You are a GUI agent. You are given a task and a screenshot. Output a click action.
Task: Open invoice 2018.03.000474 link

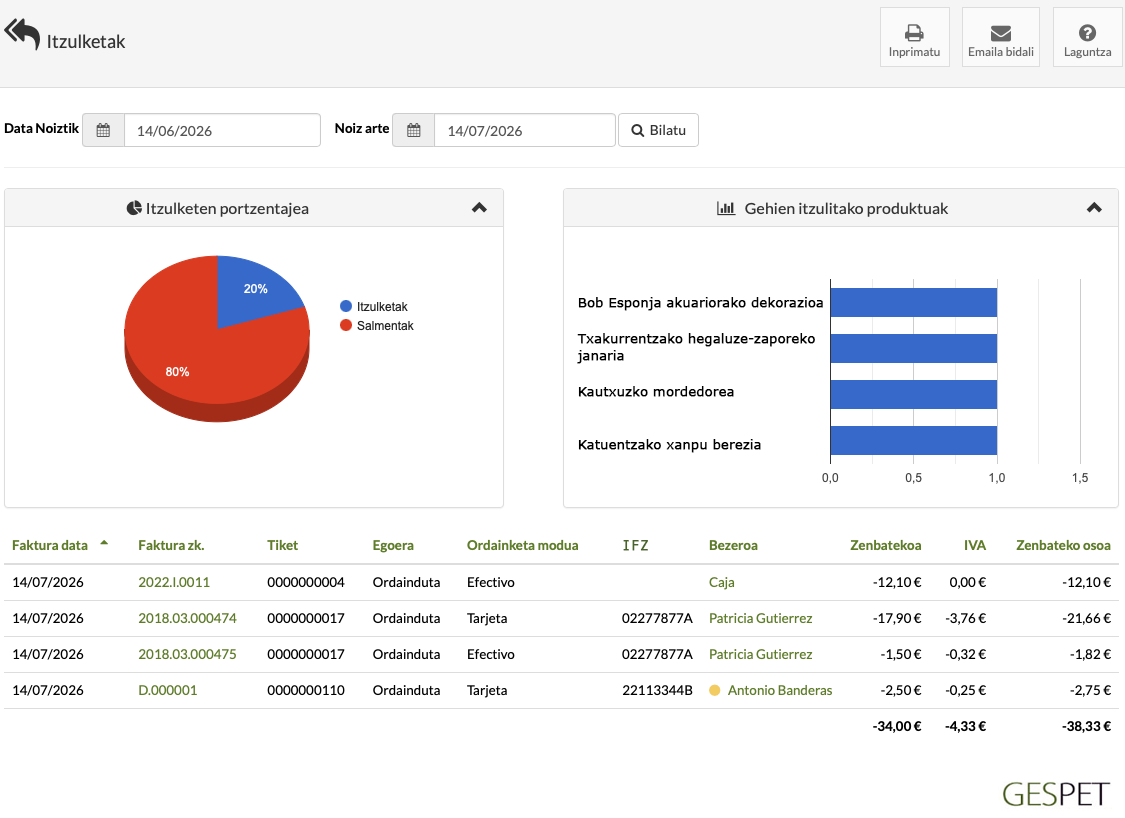click(x=187, y=619)
